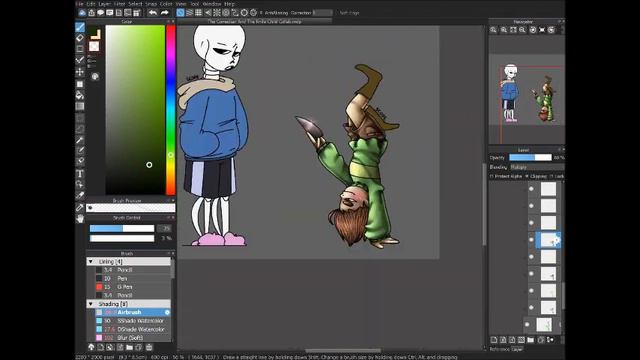Open the Window menu
This screenshot has height=360, width=640.
(212, 4)
